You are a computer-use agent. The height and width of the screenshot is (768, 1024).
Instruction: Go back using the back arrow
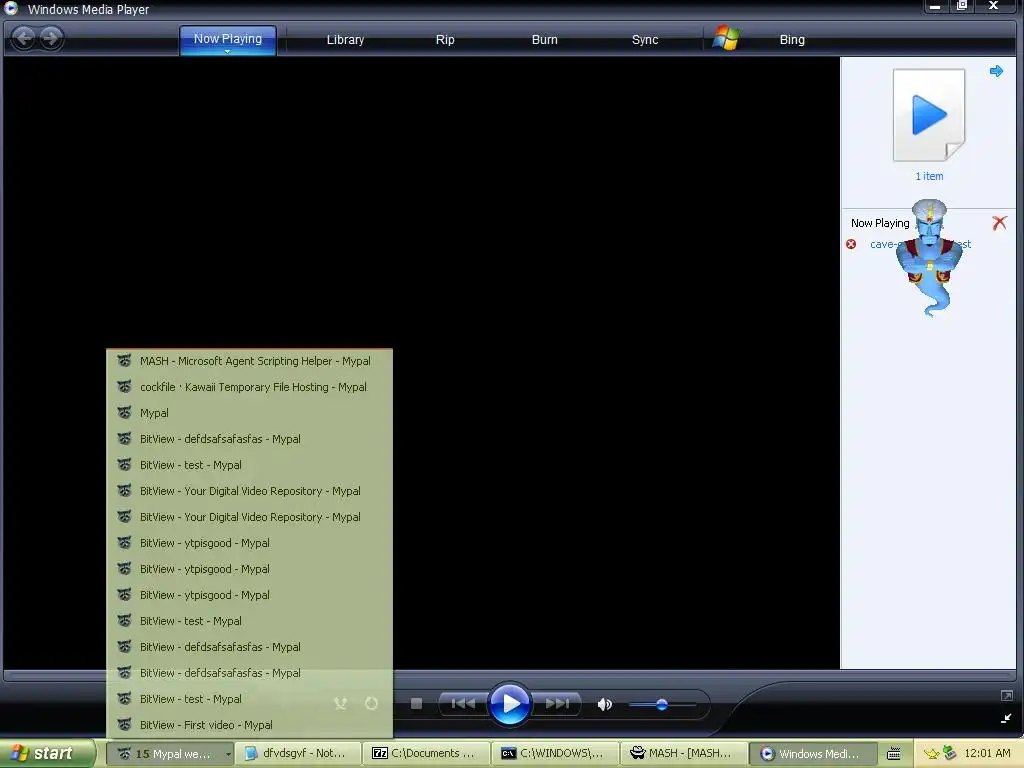(x=24, y=38)
